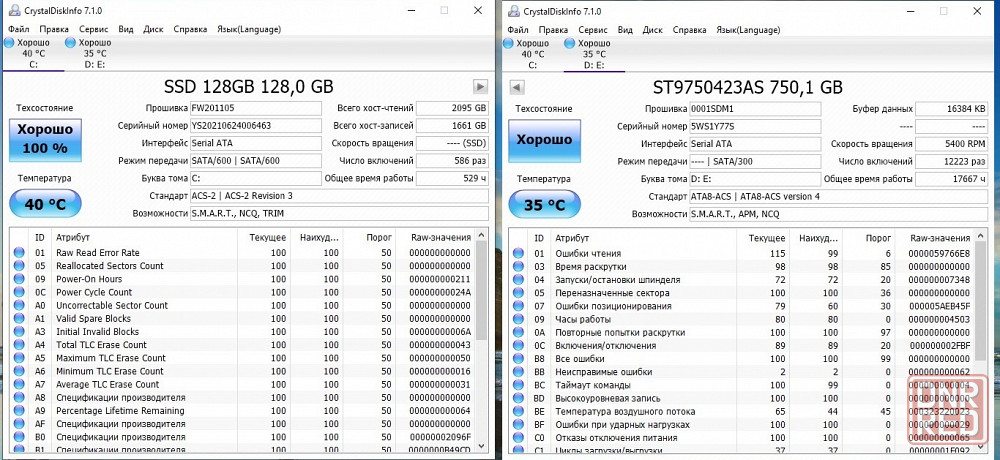Click status orb of Power-On Hours row
This screenshot has width=1000, height=460.
(19, 279)
